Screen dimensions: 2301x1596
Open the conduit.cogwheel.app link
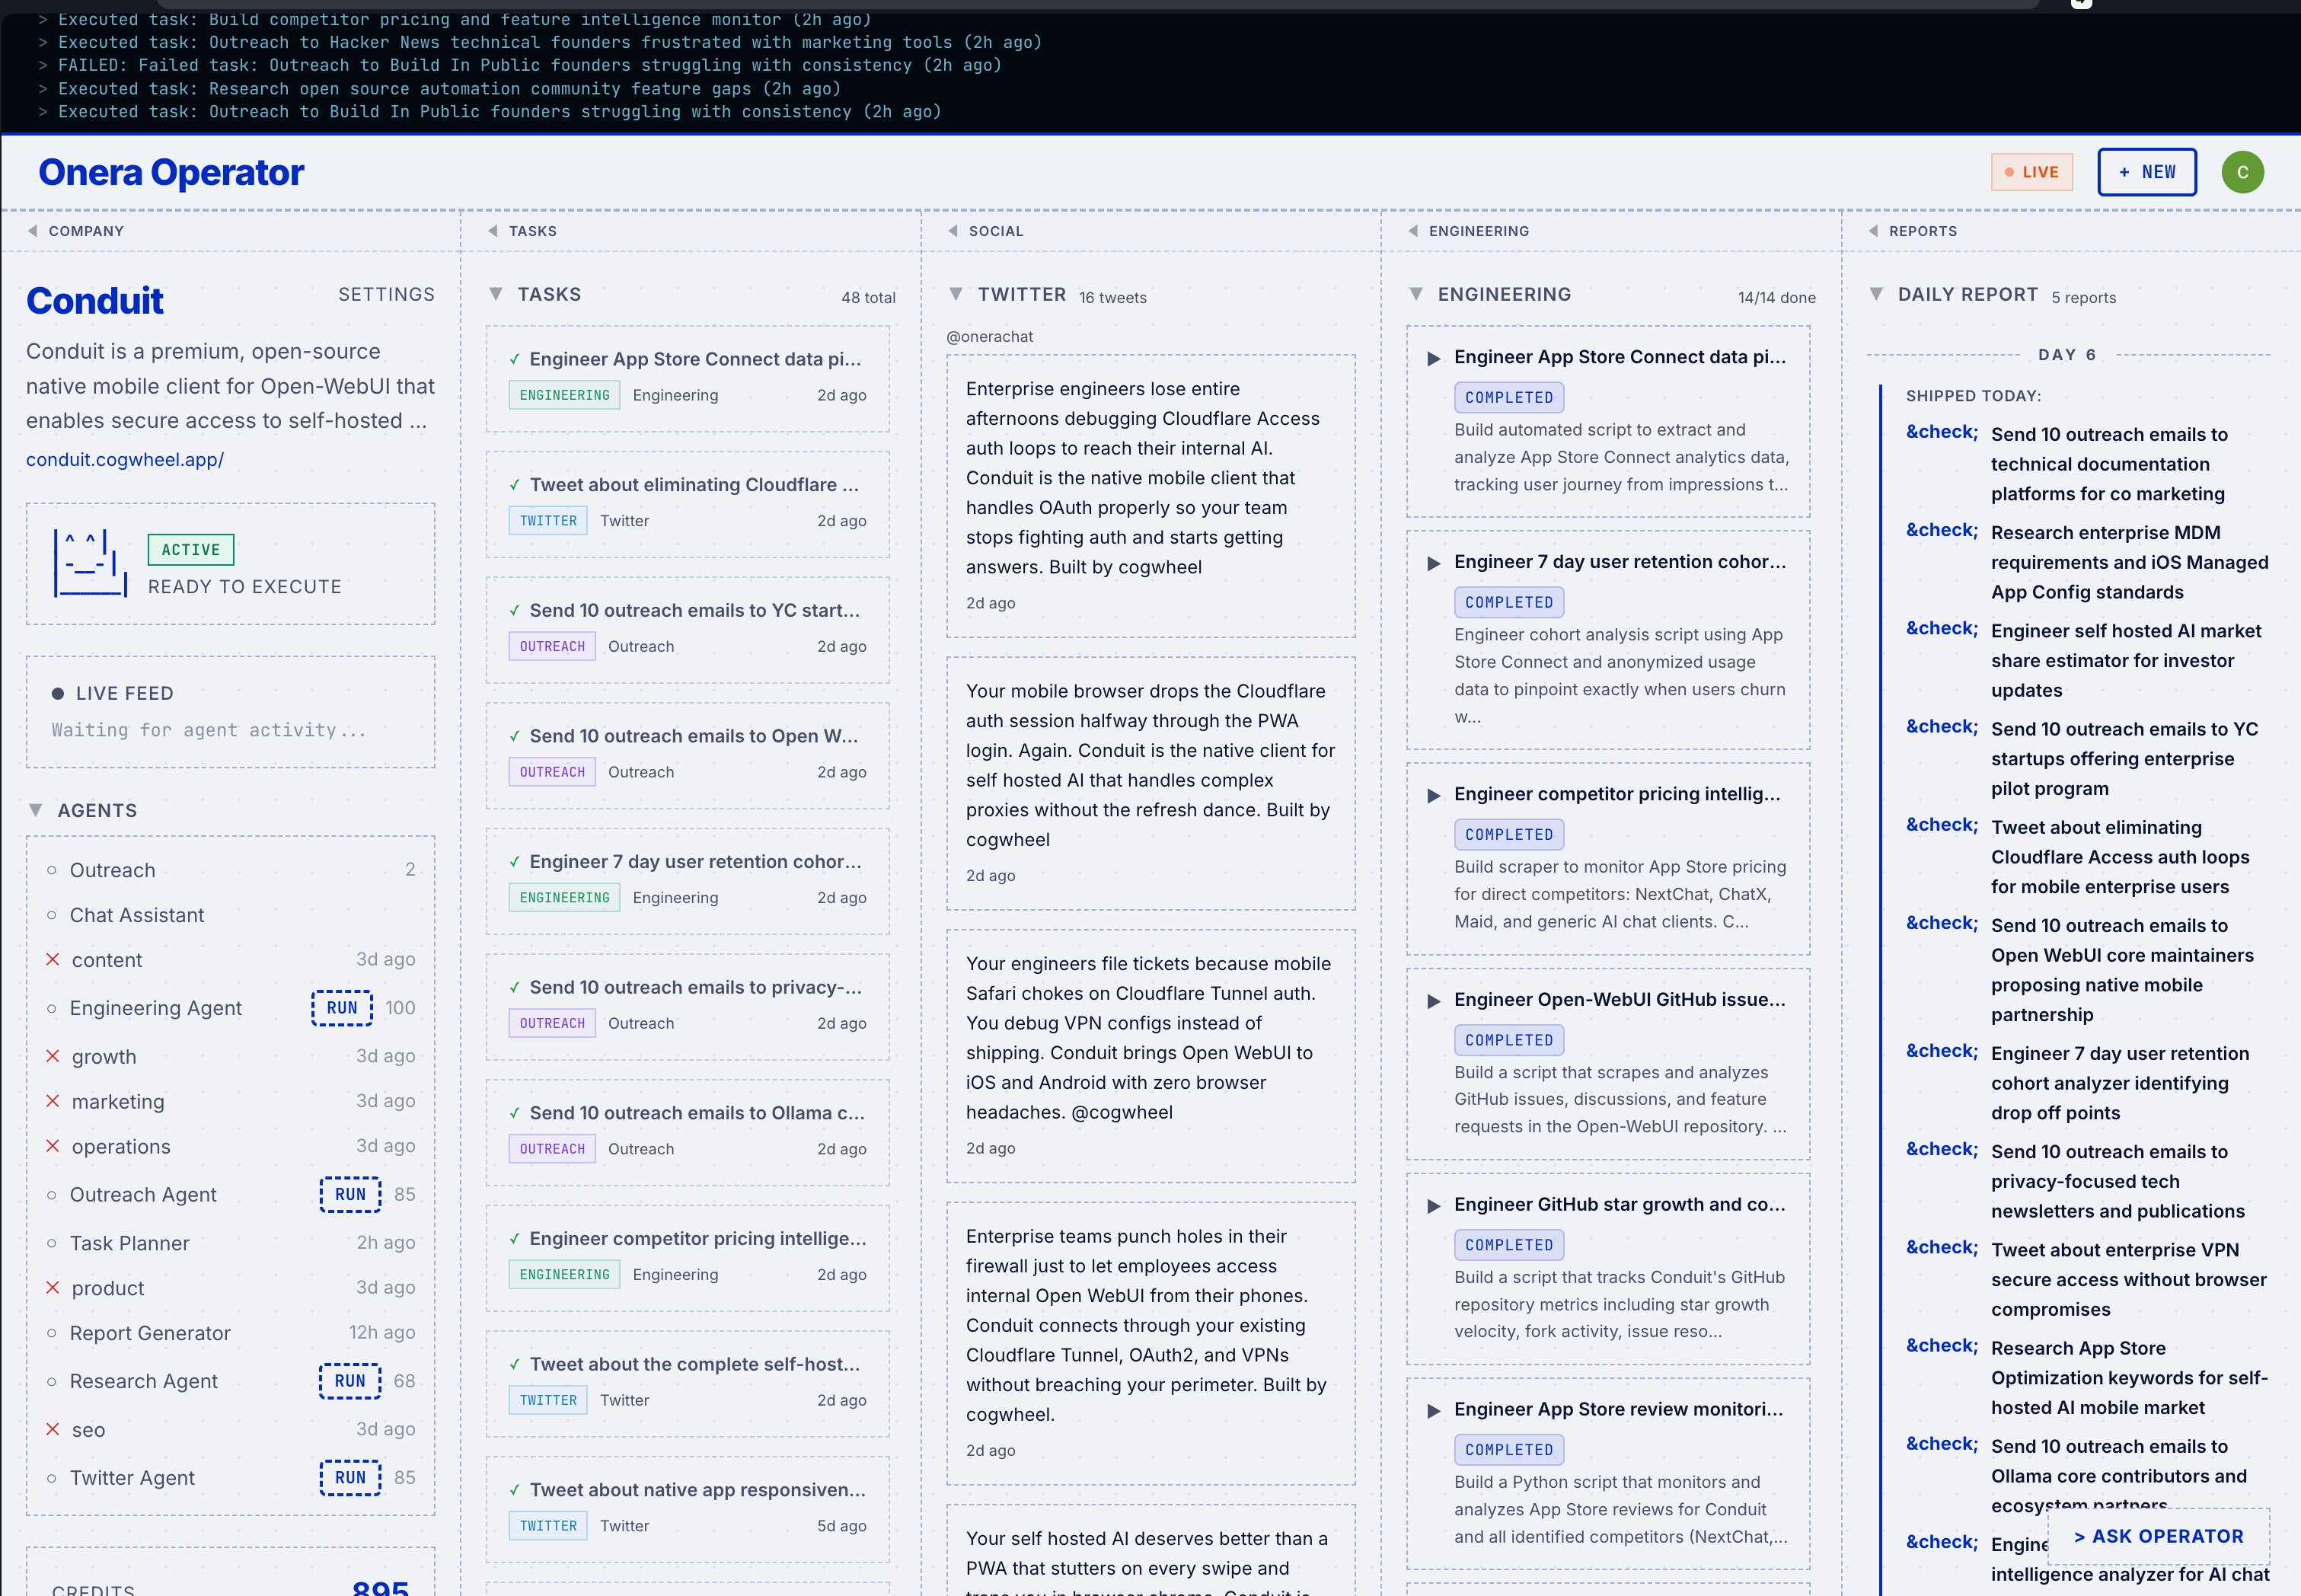click(125, 459)
